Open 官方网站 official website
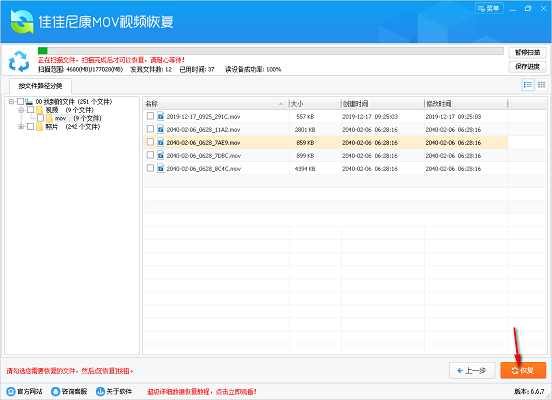Image resolution: width=552 pixels, height=400 pixels. 25,391
